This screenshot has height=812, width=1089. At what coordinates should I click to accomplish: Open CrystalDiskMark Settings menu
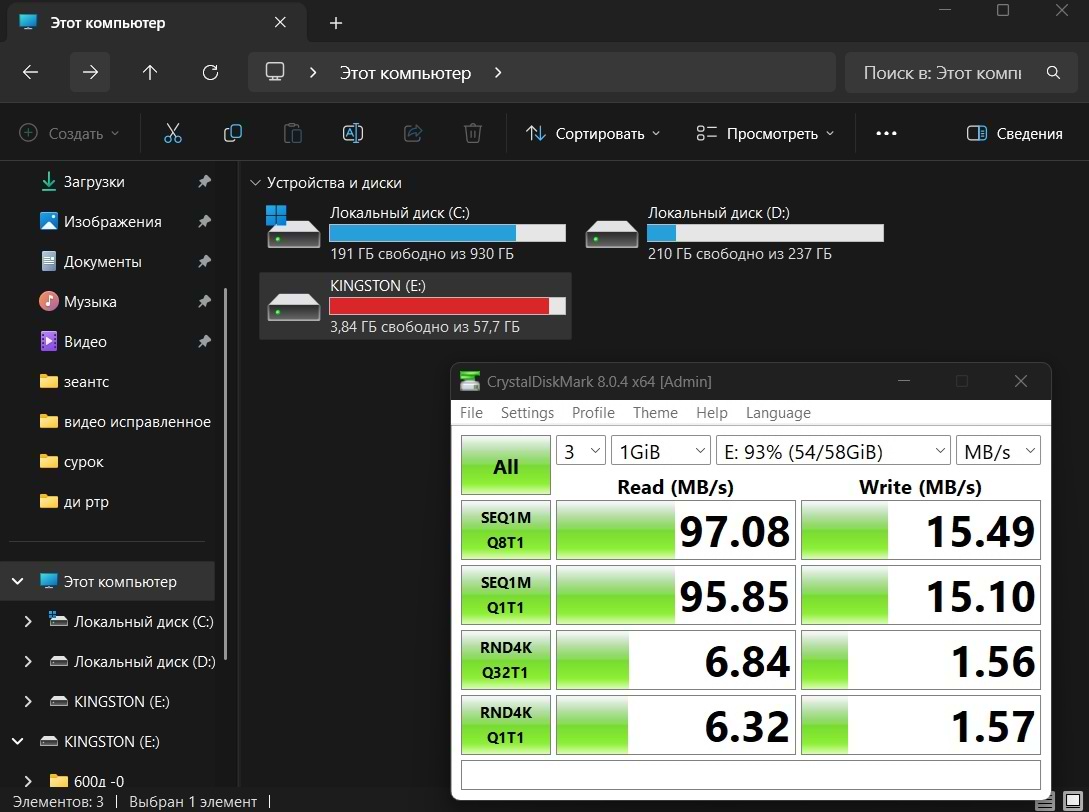point(527,413)
